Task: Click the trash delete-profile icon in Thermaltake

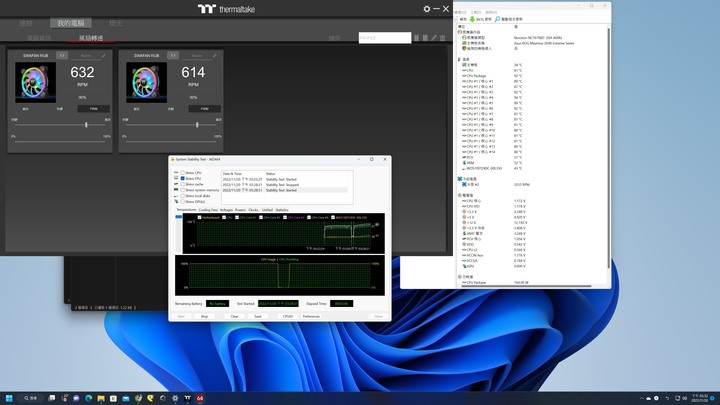Action: (443, 38)
